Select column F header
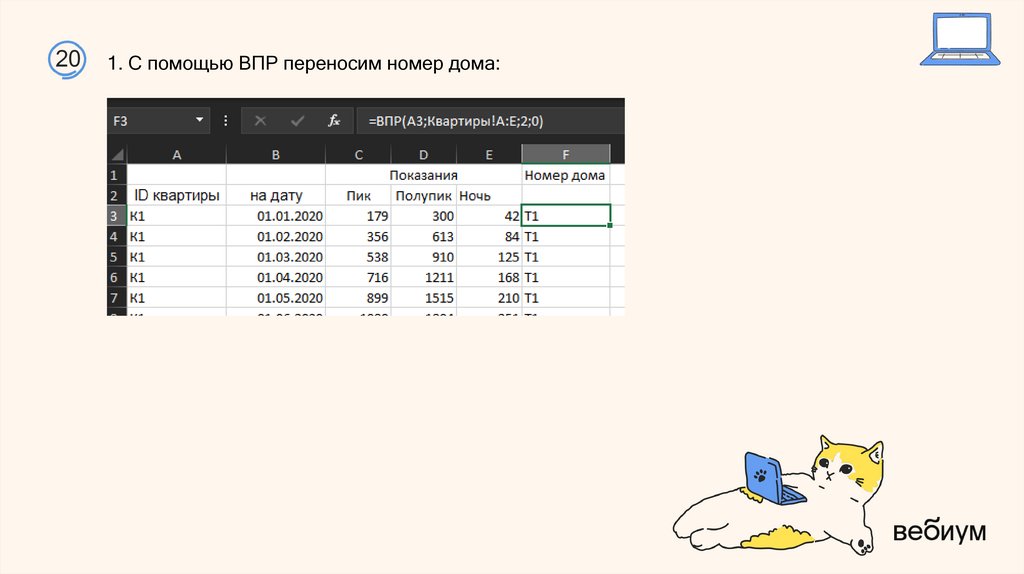This screenshot has width=1024, height=574. 566,155
